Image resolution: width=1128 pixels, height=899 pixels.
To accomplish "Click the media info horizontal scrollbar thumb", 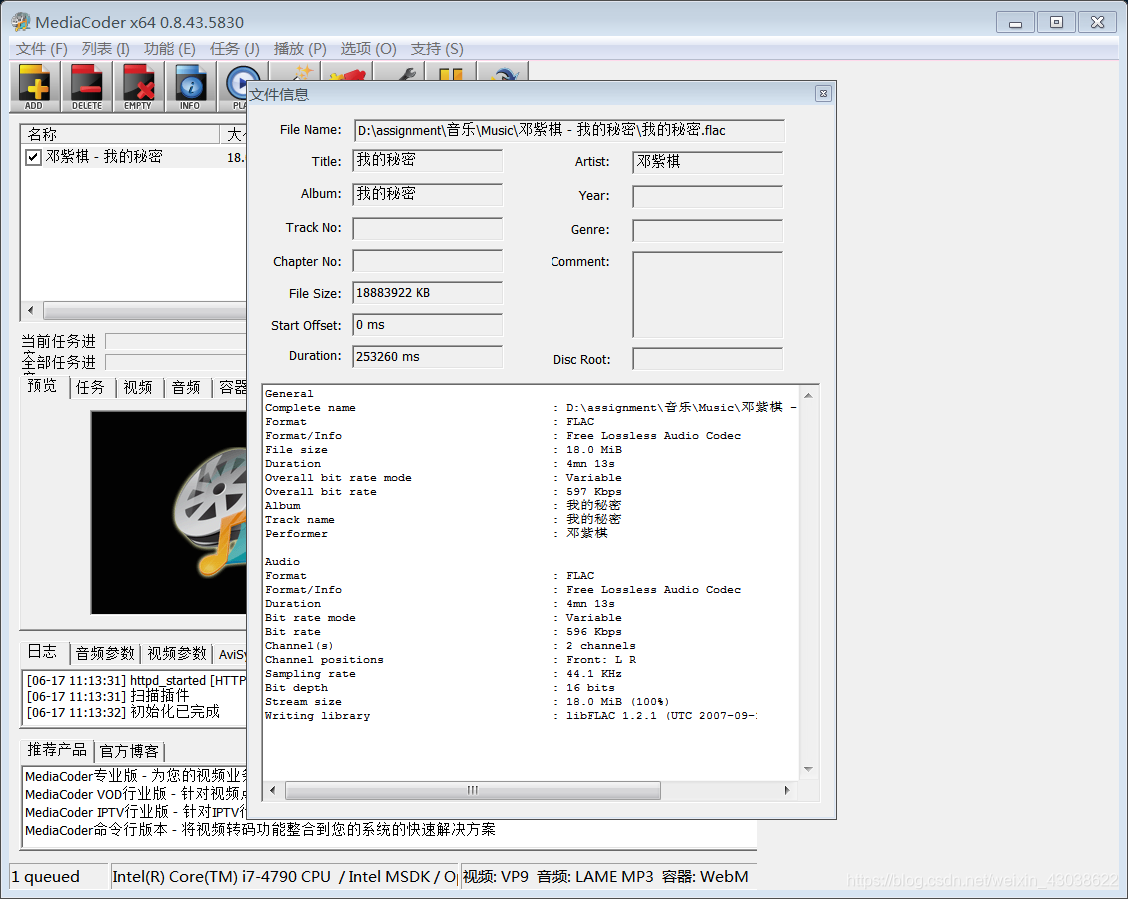I will pos(473,790).
